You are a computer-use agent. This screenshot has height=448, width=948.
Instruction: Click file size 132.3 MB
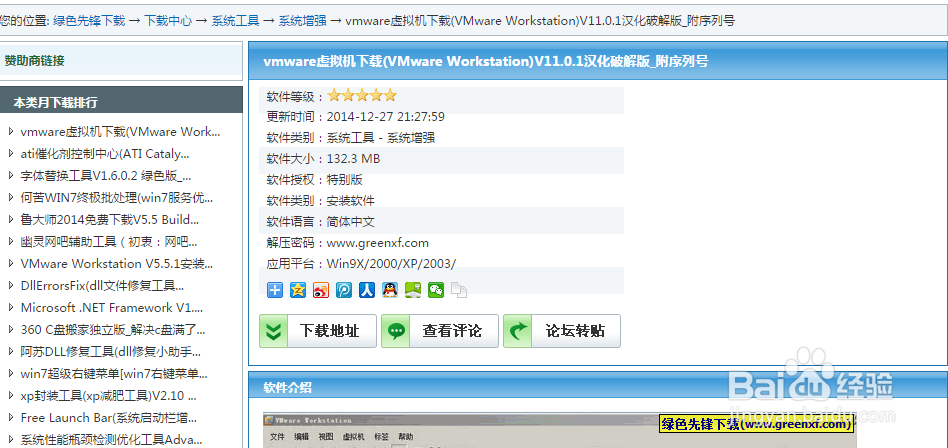pos(354,159)
